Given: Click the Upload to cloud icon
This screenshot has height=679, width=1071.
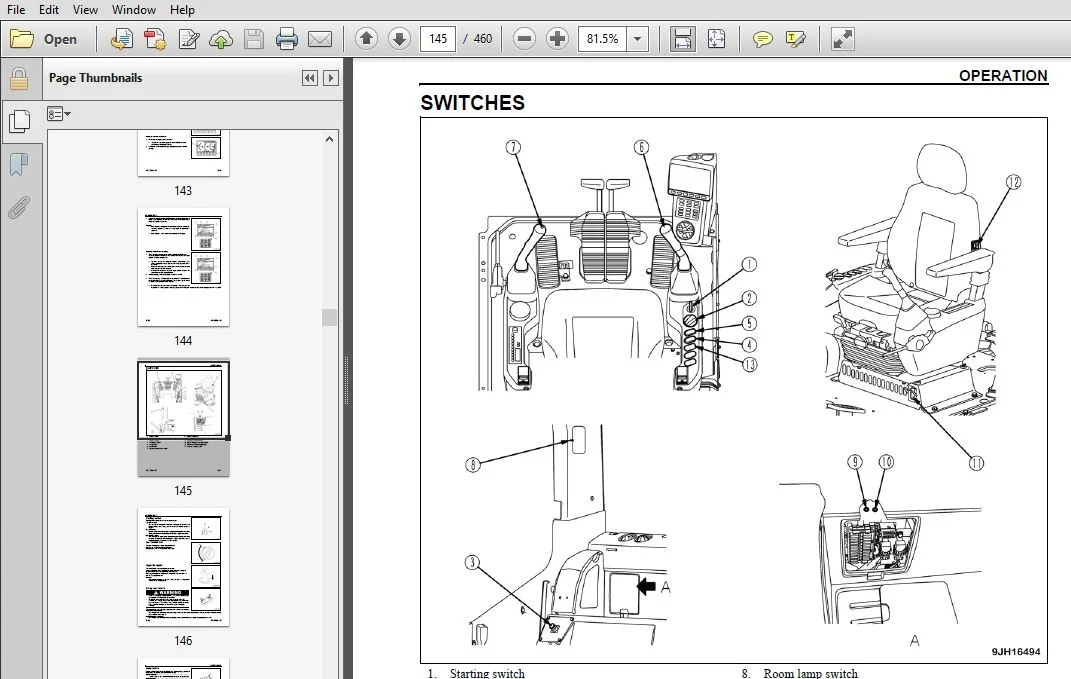Looking at the screenshot, I should (x=221, y=39).
